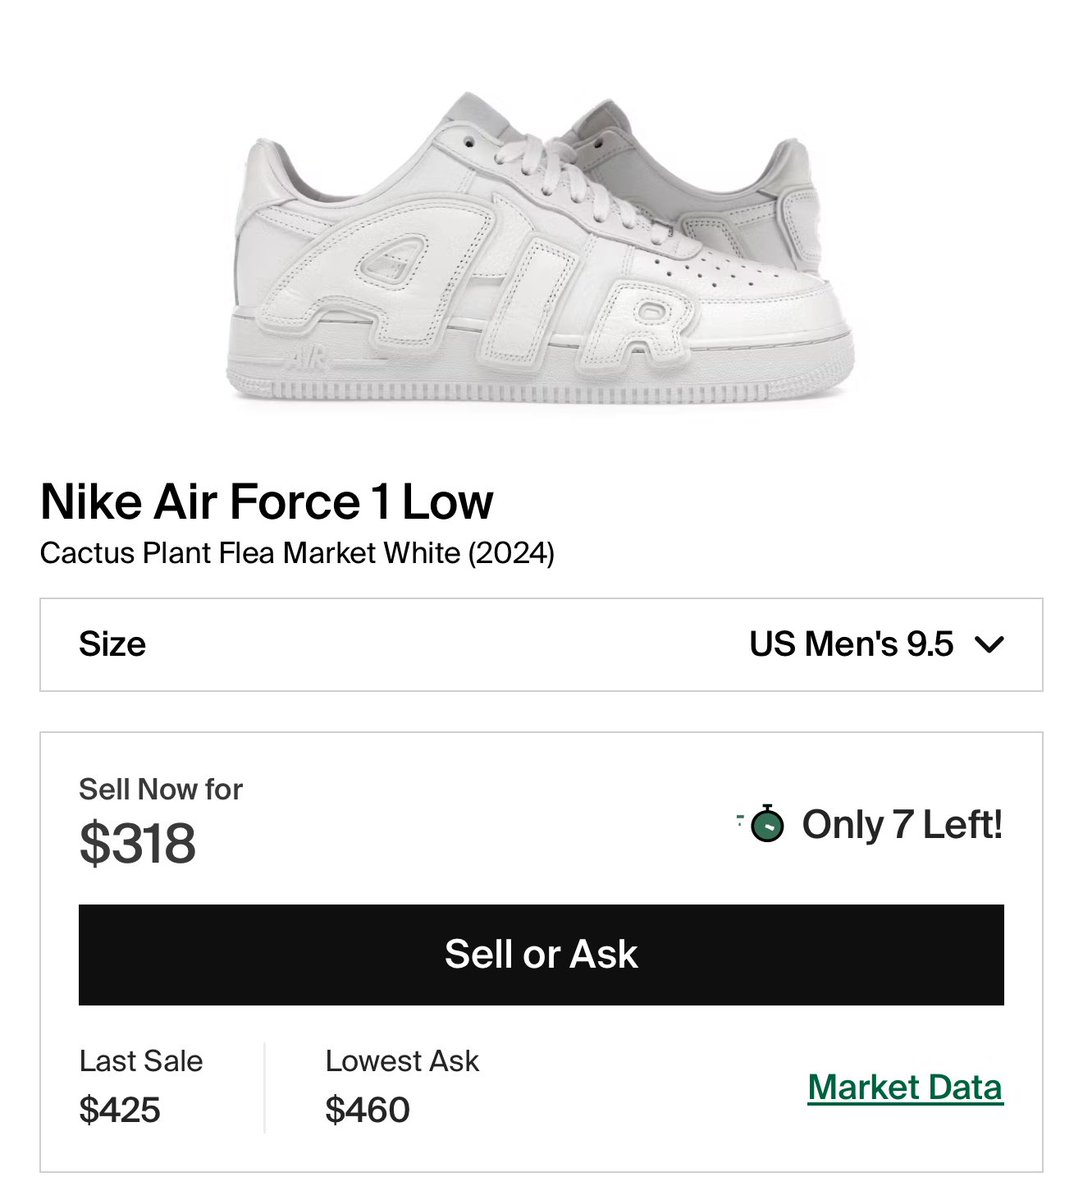This screenshot has height=1200, width=1083.
Task: Click the Size label in the selector box
Action: [112, 644]
